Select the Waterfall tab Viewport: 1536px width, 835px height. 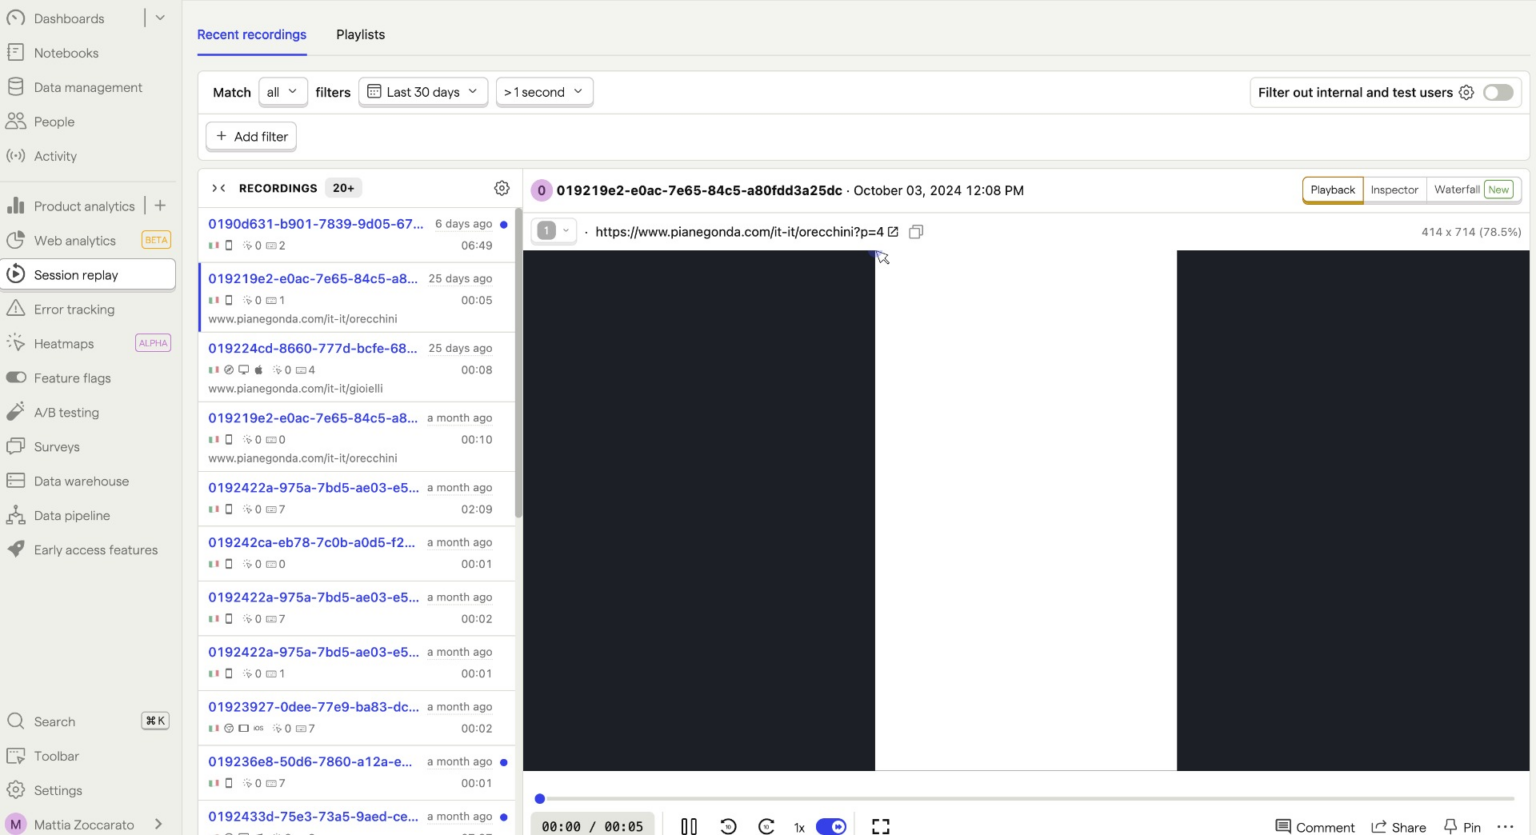coord(1473,190)
